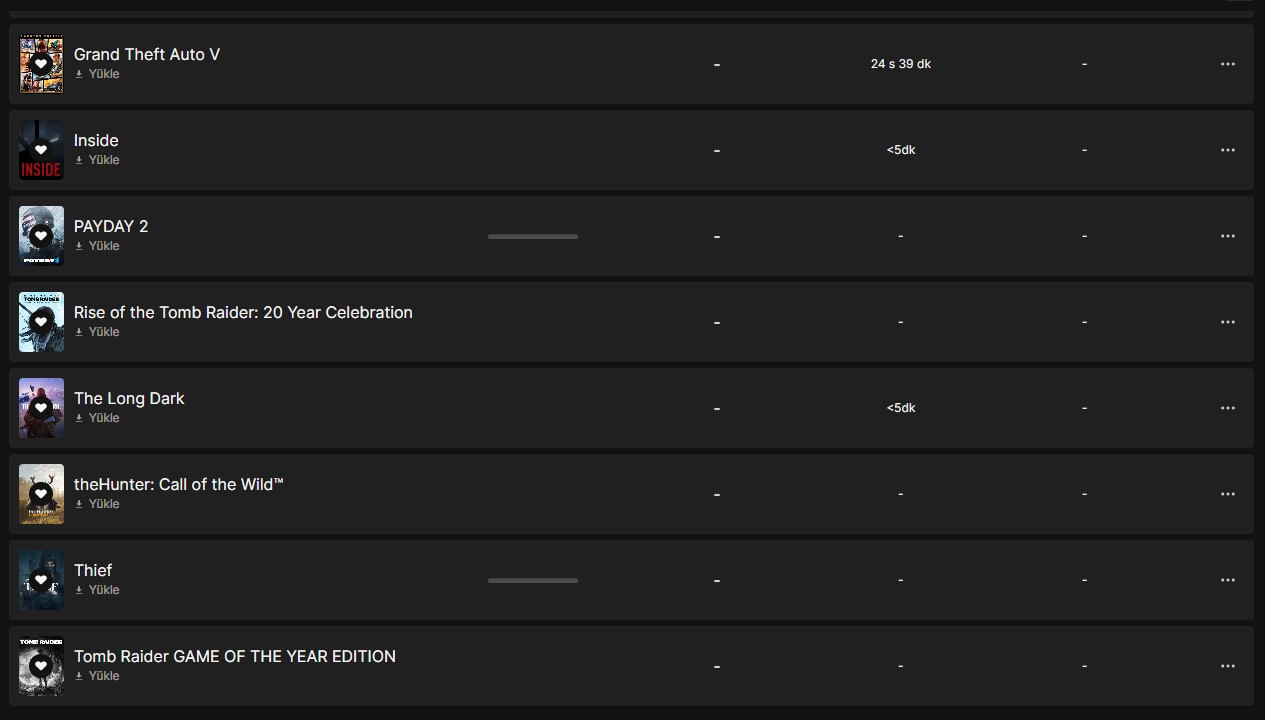Favorite Grand Theft Auto V with heart icon
This screenshot has width=1265, height=720.
click(41, 64)
